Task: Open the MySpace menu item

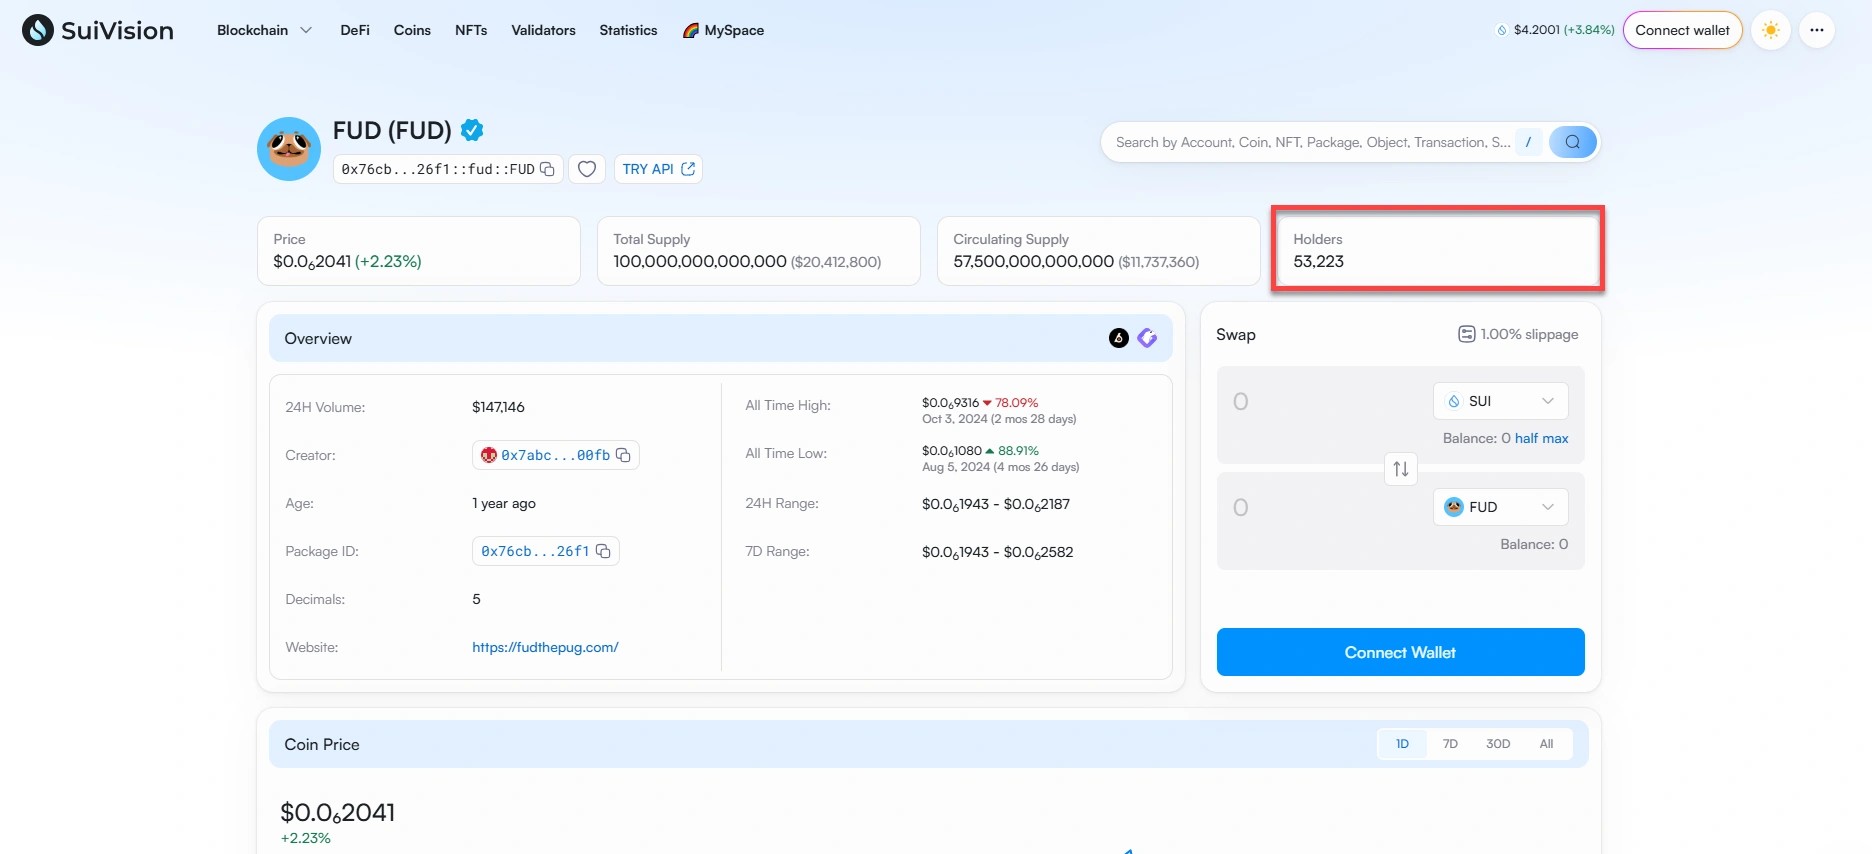Action: [x=723, y=30]
